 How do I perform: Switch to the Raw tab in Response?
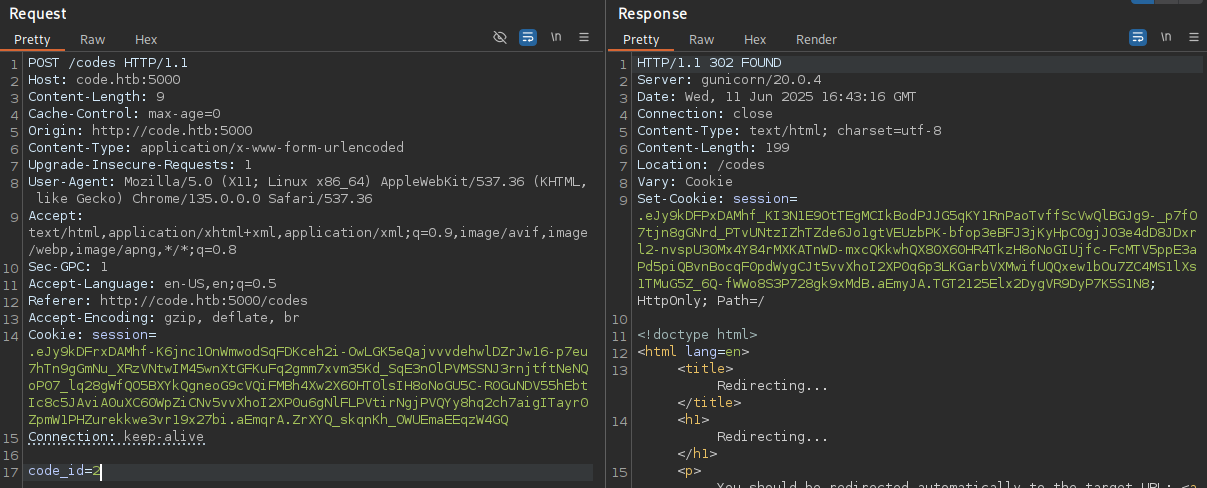click(702, 40)
